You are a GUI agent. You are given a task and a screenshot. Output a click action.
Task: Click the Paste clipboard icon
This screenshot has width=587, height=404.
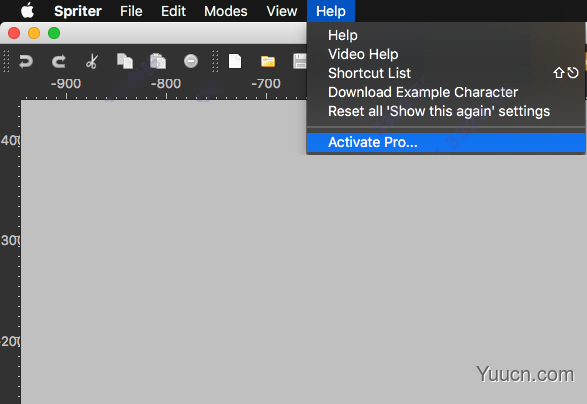pyautogui.click(x=158, y=61)
